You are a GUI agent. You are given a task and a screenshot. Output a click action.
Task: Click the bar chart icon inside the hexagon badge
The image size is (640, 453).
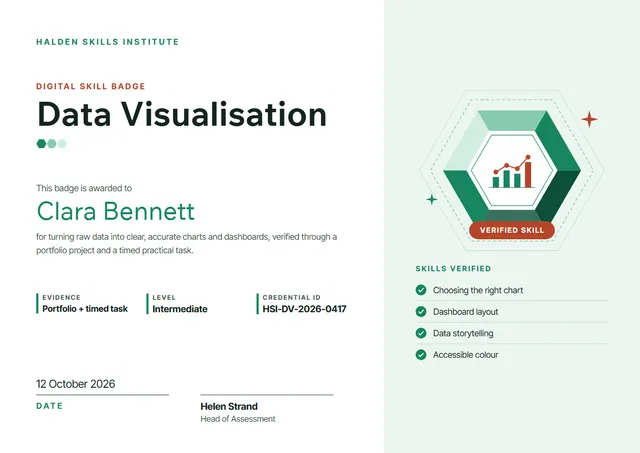point(512,171)
